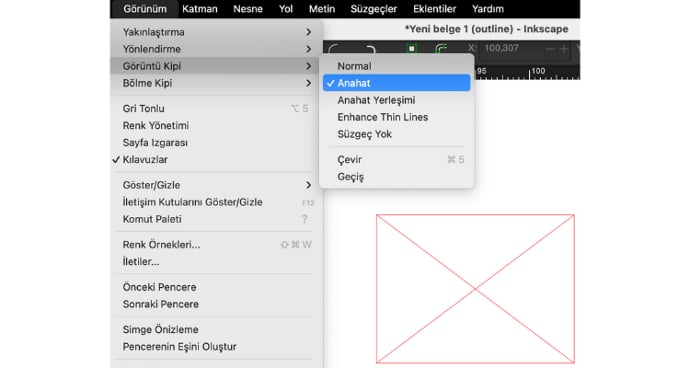This screenshot has width=690, height=368.
Task: Select Anahat Yerleşimi display mode
Action: (396, 100)
